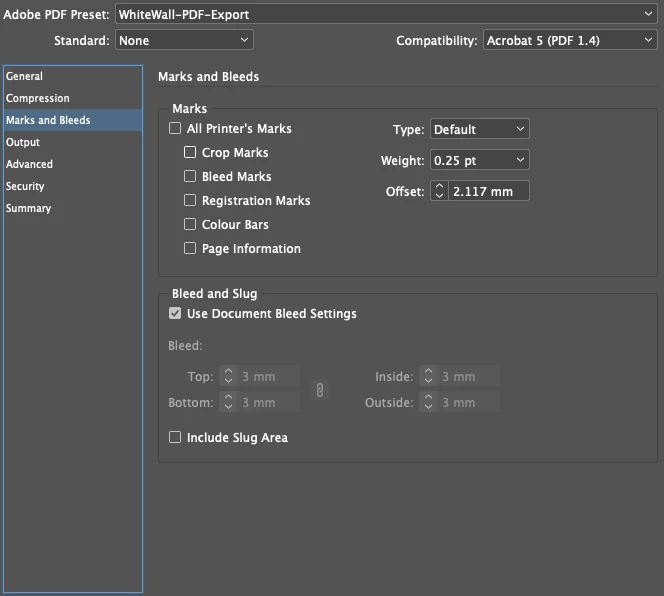Click the Outside bleed stepper arrows
This screenshot has height=596, width=664.
tap(428, 402)
